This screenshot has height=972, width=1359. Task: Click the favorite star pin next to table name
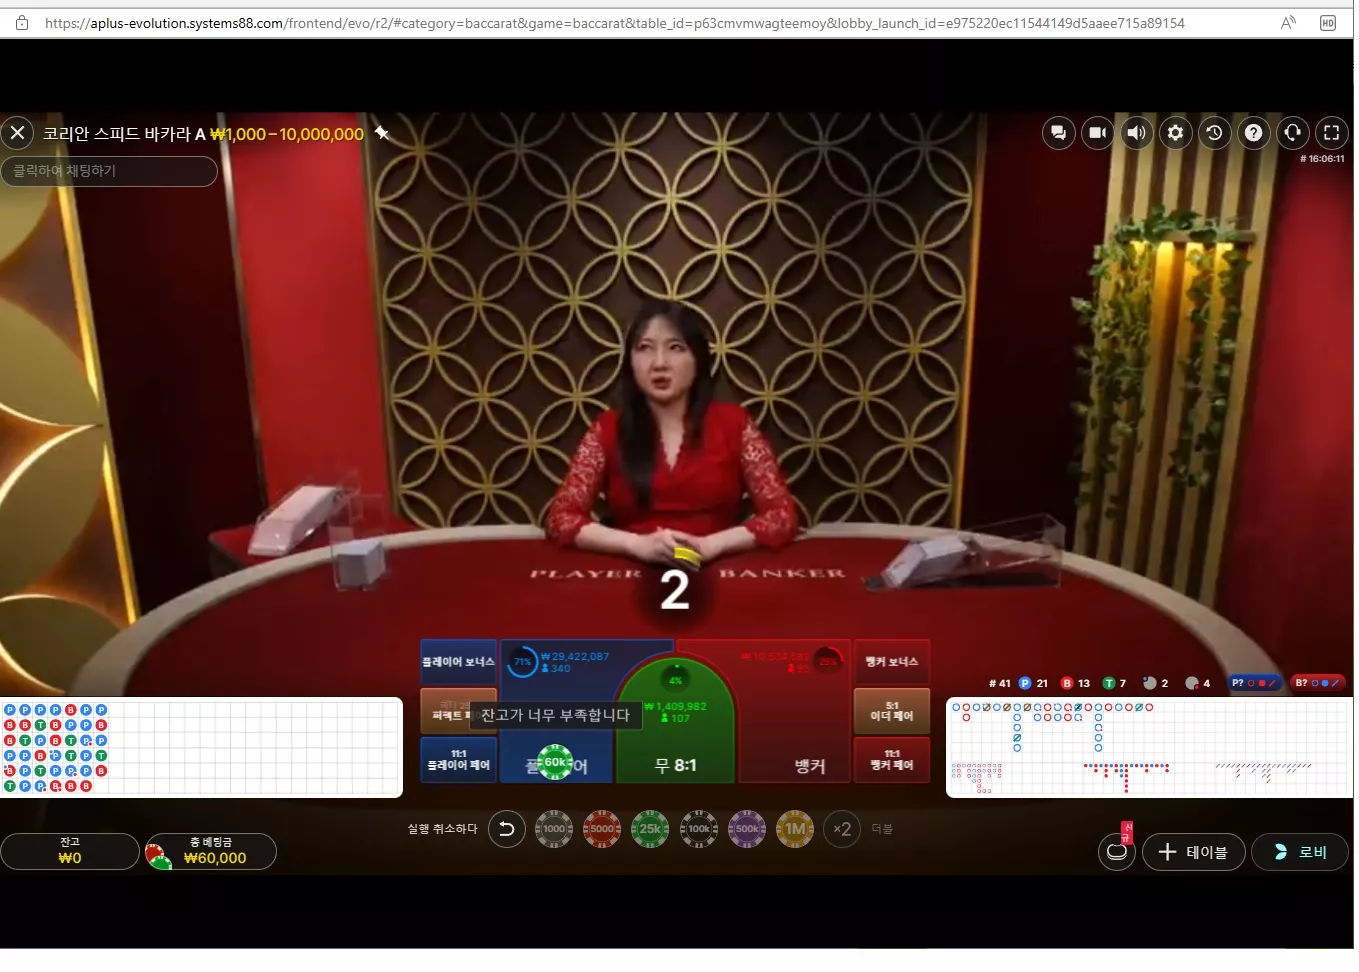coord(381,133)
